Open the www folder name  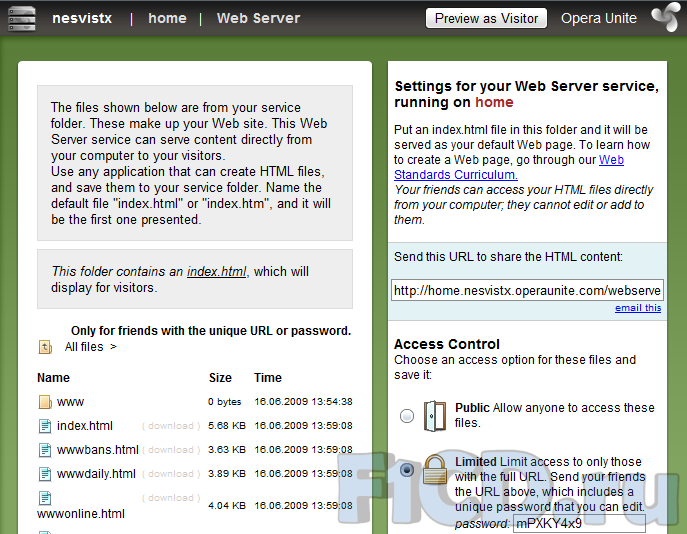(71, 402)
